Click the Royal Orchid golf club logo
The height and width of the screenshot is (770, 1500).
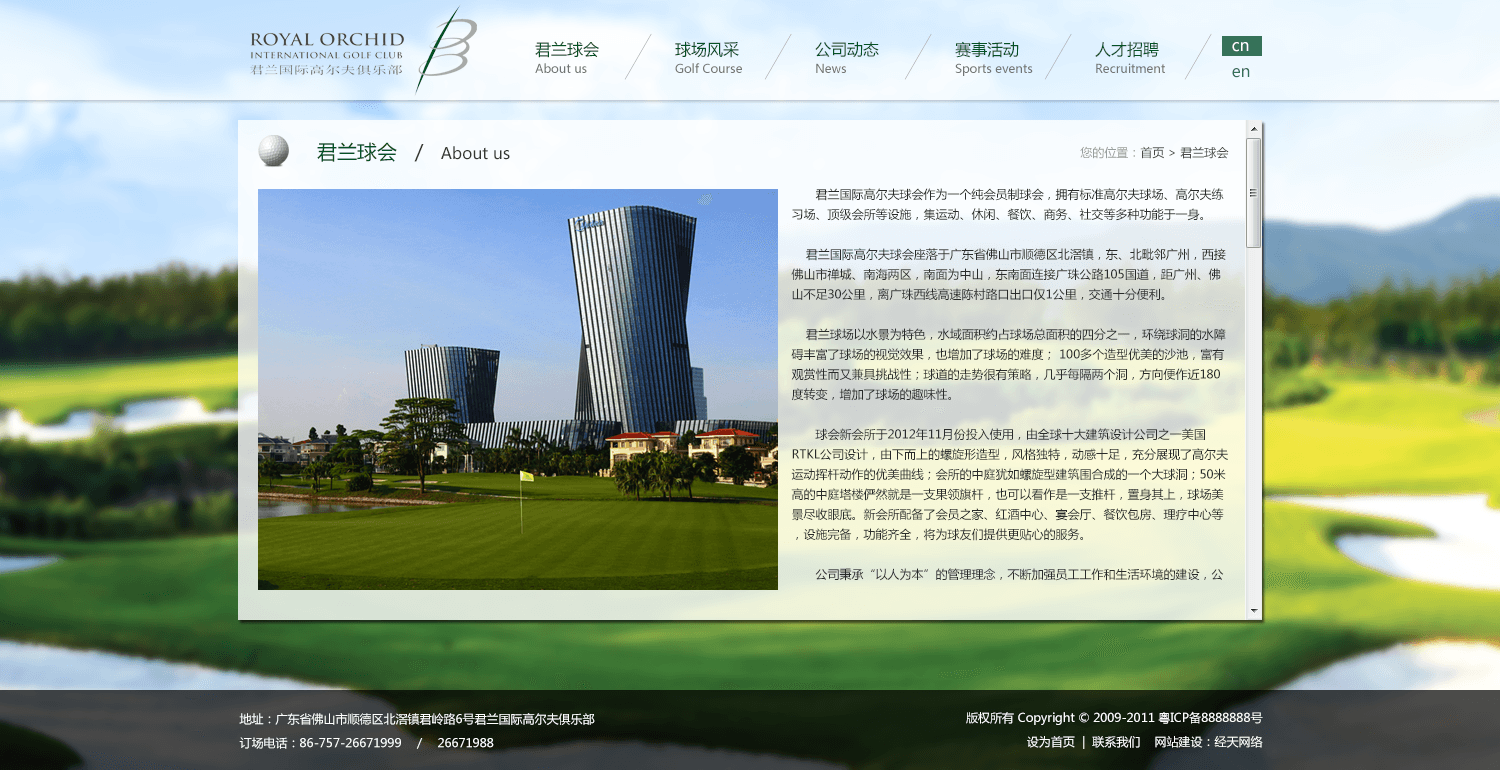[x=360, y=52]
